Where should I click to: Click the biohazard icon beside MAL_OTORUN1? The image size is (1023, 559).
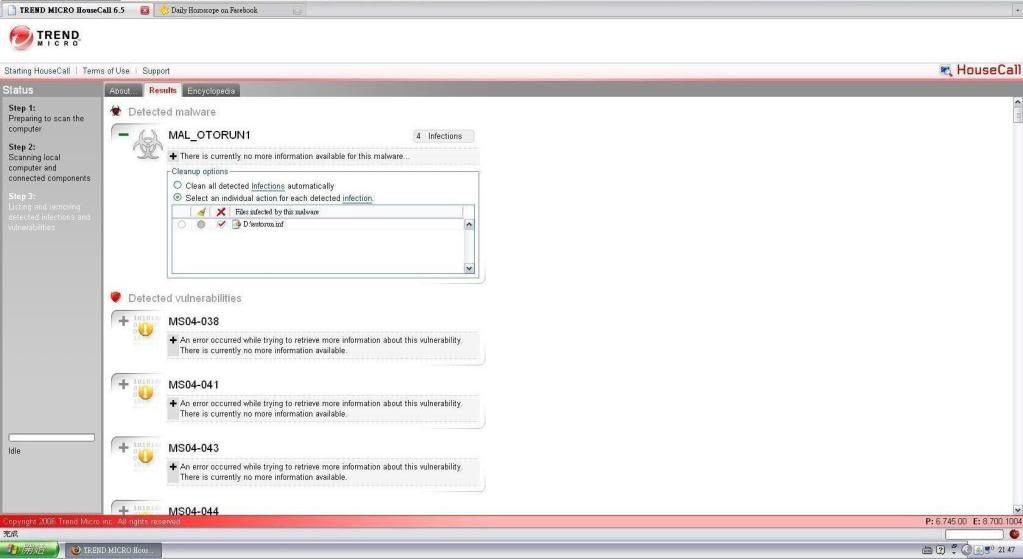coord(147,144)
